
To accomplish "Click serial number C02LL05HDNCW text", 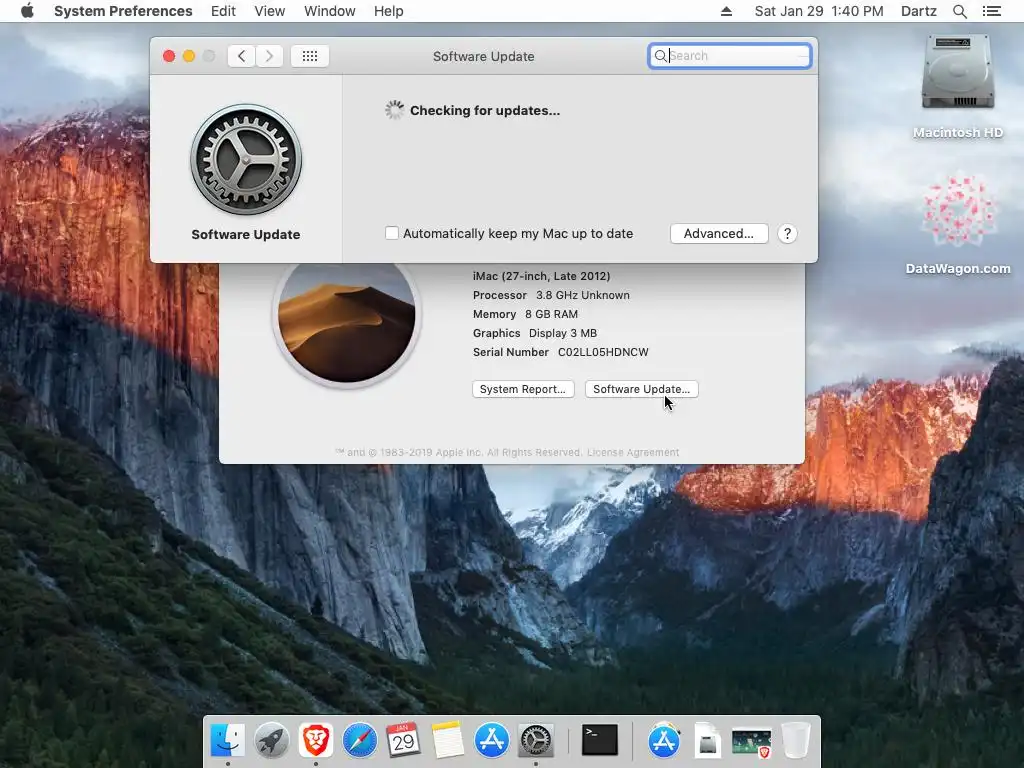I will [x=603, y=352].
